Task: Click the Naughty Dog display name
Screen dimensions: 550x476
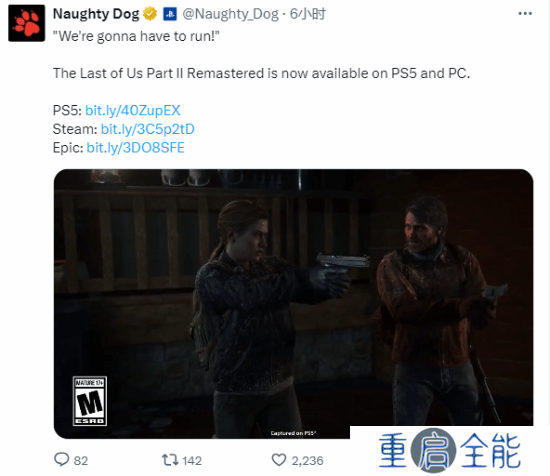Action: [x=96, y=14]
